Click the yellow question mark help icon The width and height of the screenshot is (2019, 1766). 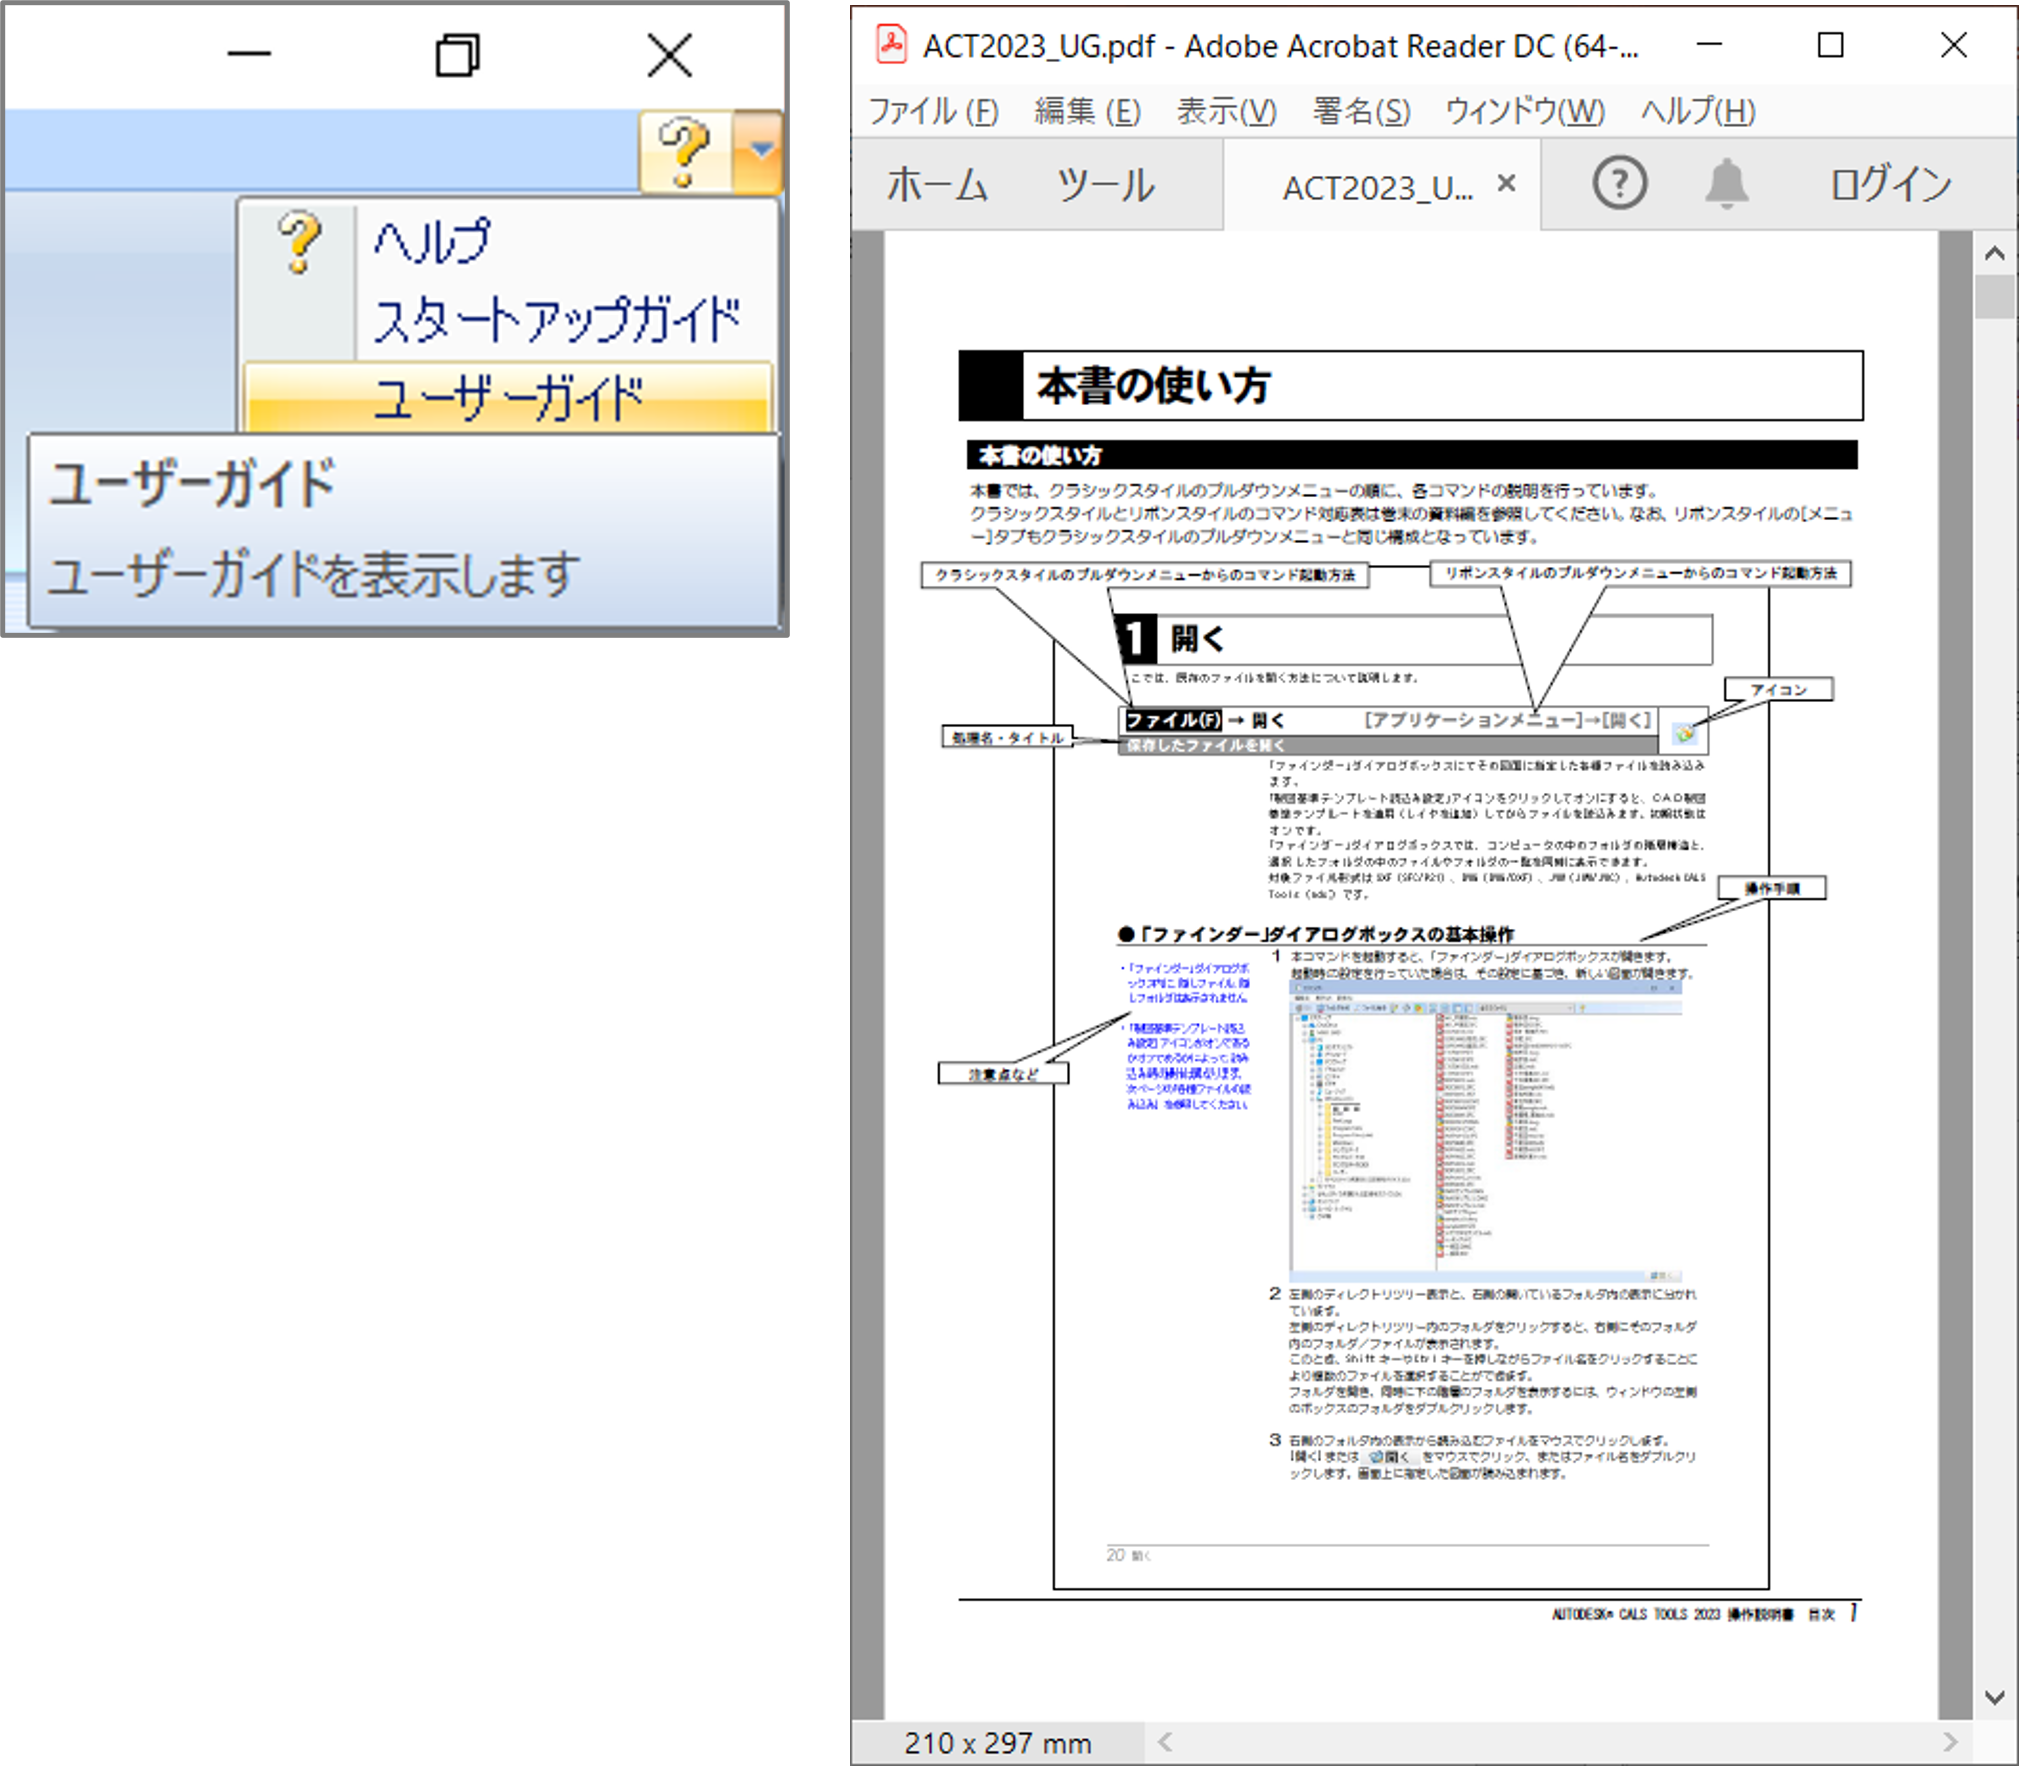click(685, 151)
